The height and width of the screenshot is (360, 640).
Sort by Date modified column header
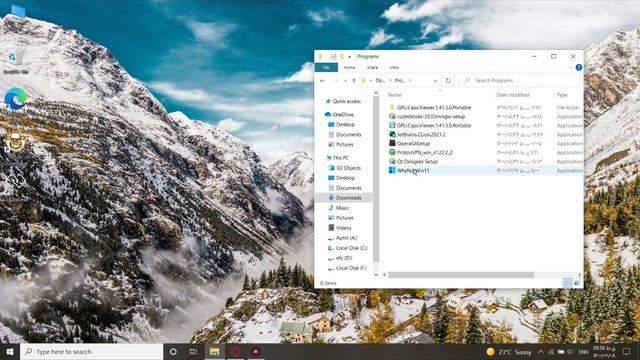click(x=513, y=95)
